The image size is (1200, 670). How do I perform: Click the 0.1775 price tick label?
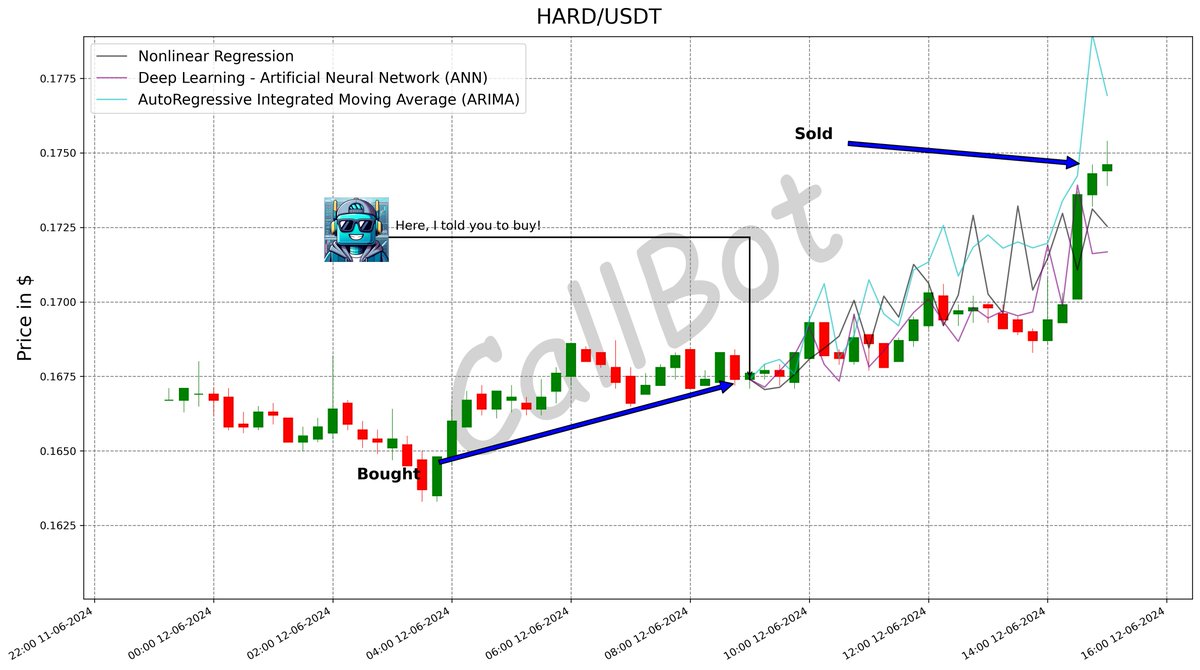click(x=57, y=78)
